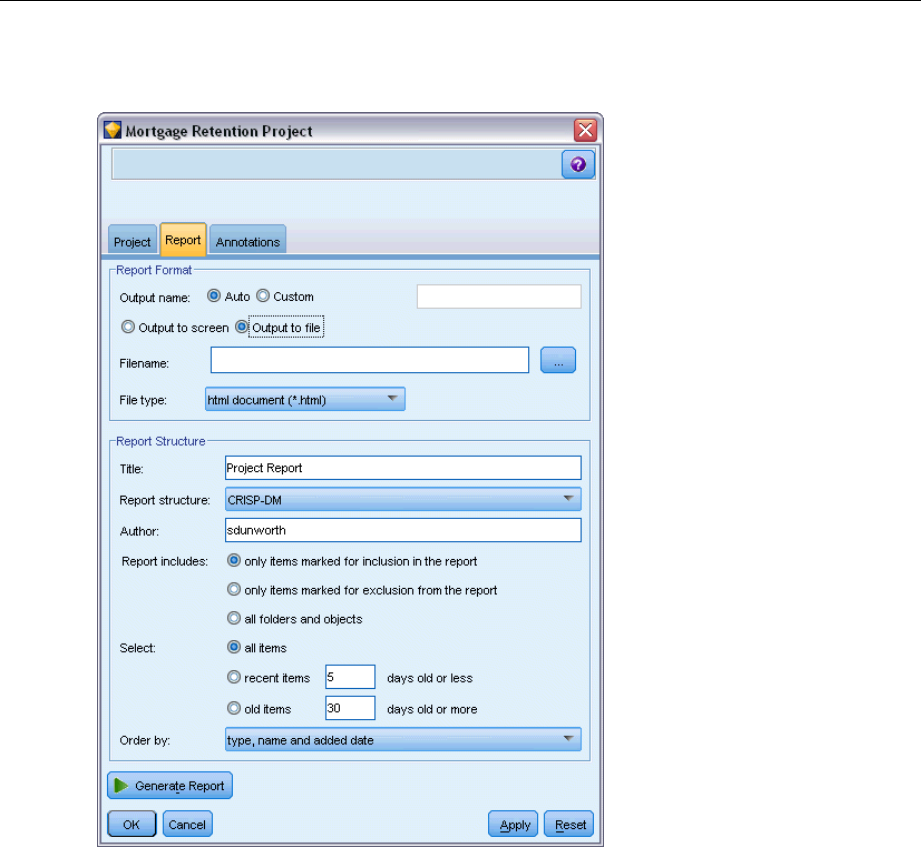921x847 pixels.
Task: Open the Annotations tab
Action: pos(247,241)
